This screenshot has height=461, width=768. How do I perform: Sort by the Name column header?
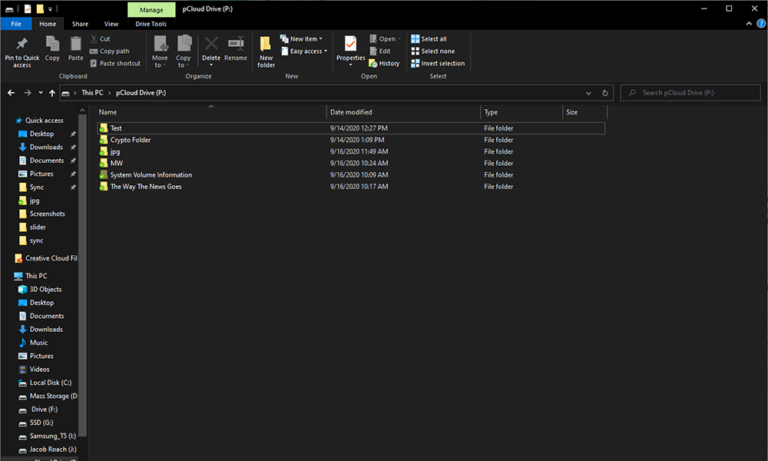[212, 112]
